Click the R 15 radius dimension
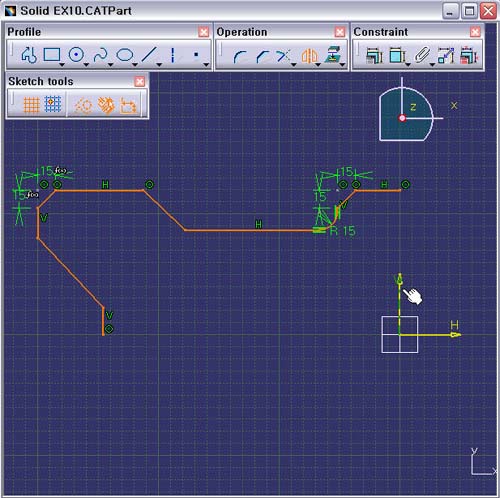Image resolution: width=500 pixels, height=498 pixels. click(342, 231)
